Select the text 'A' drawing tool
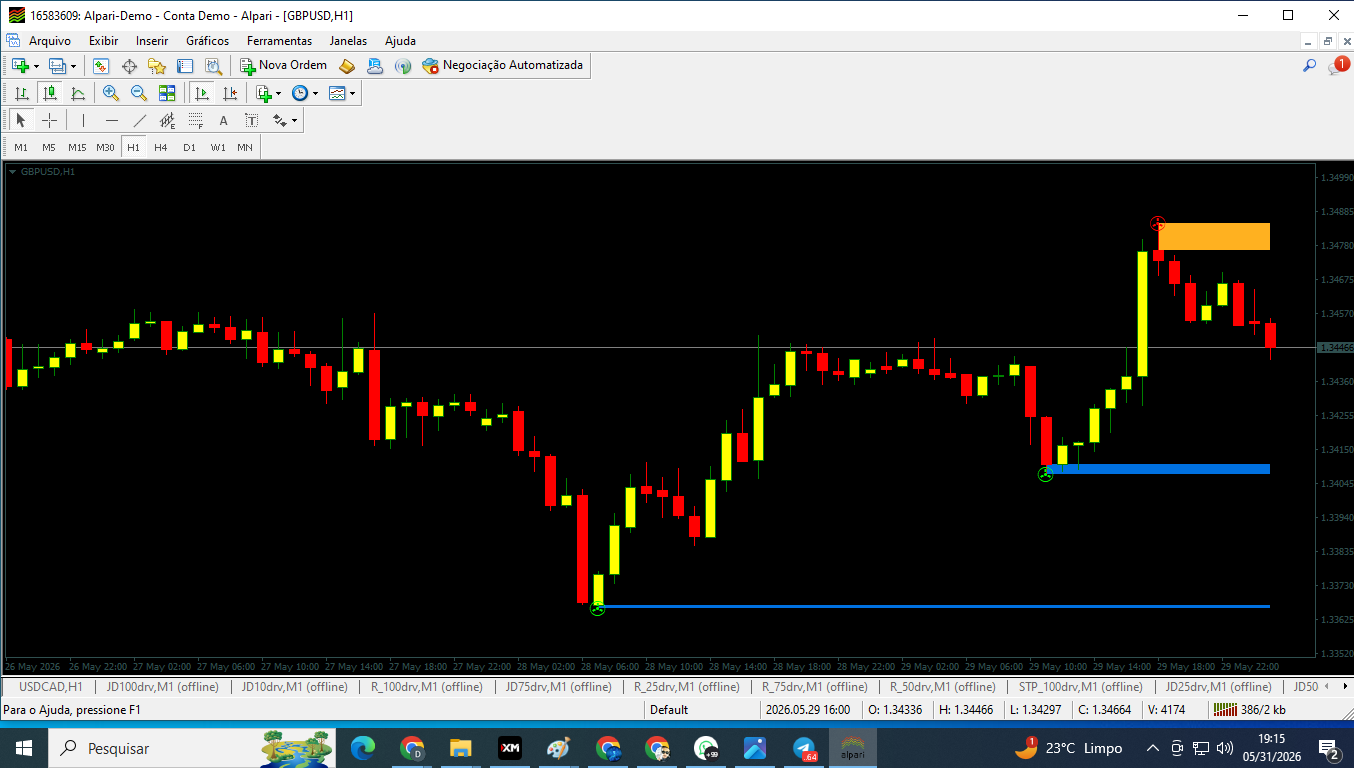Screen dimensions: 1354x768 click(223, 121)
